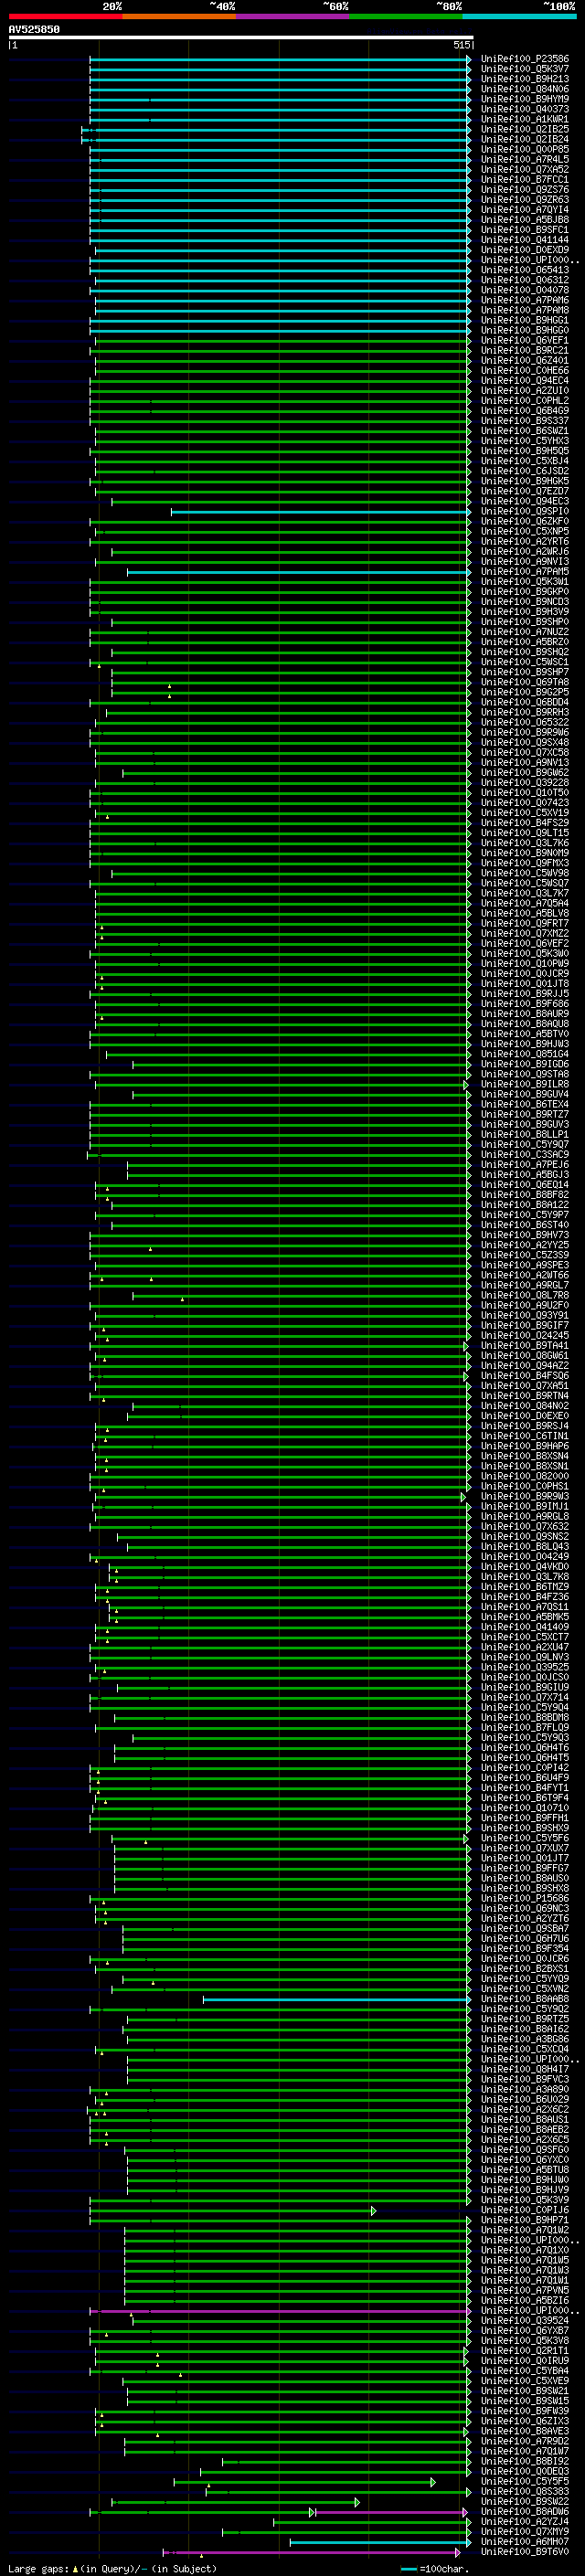
Task: Select UniRef100_A7PAM6 hit
Action: pos(525,300)
